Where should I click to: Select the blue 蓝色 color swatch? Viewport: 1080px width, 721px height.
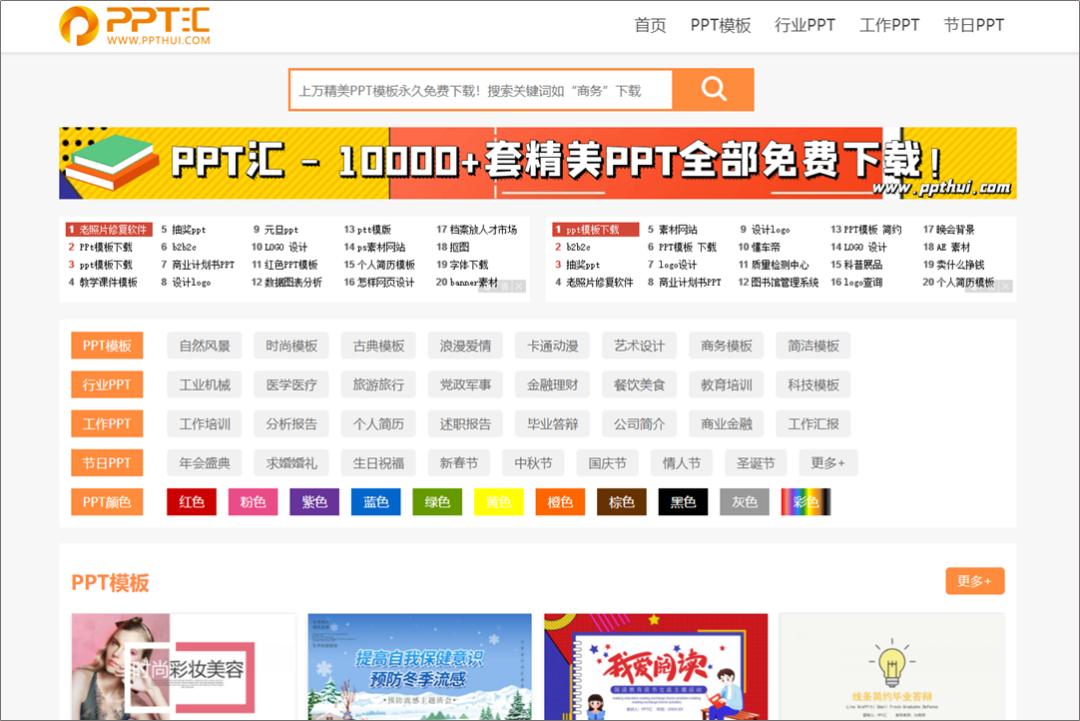pos(376,502)
